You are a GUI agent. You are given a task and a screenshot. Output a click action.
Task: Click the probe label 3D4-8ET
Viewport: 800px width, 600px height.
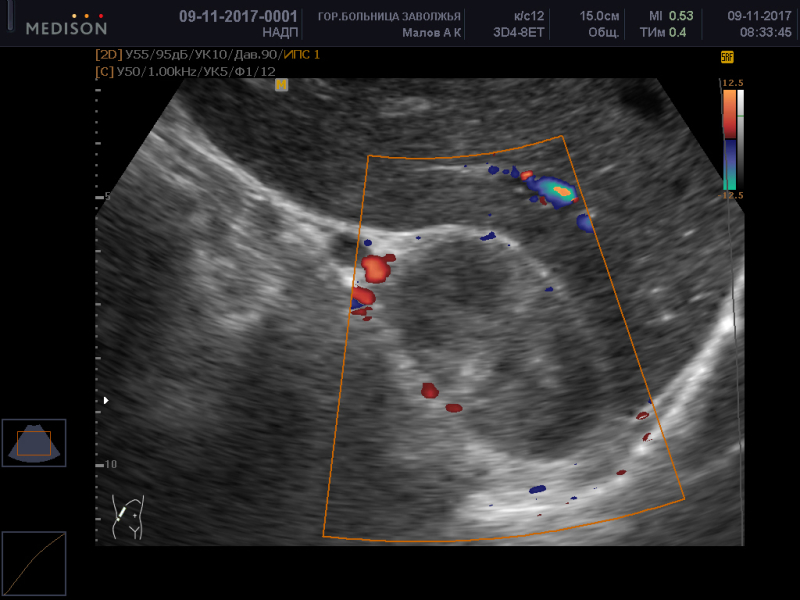tap(518, 33)
